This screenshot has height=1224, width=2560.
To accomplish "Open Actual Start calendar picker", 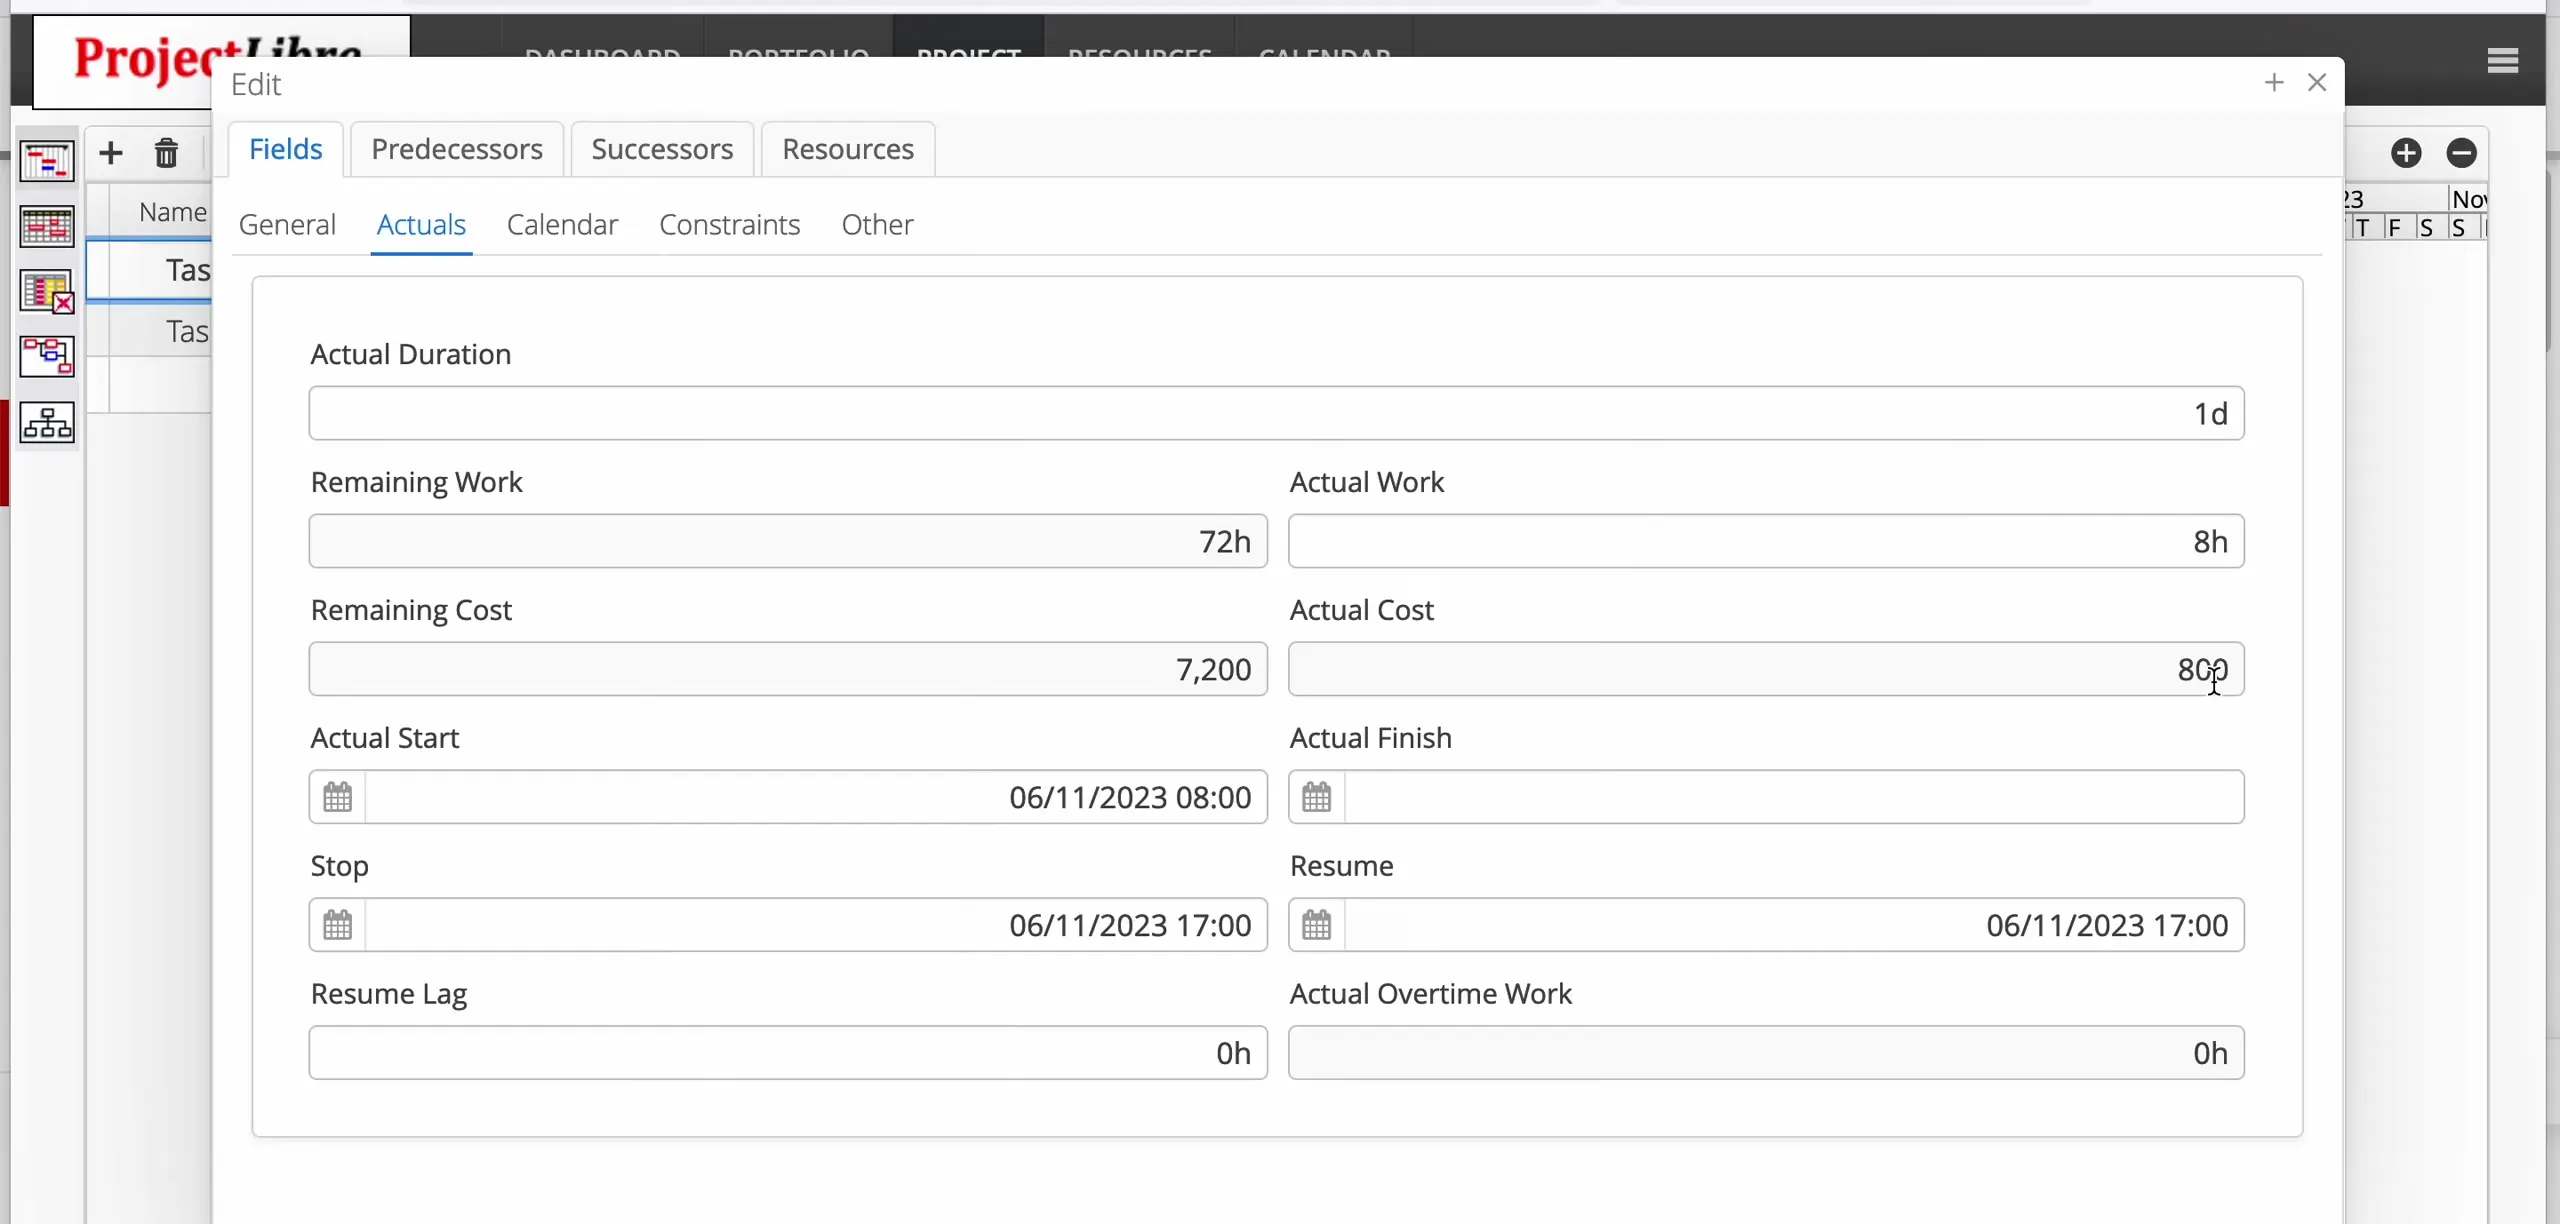I will pyautogui.click(x=337, y=797).
